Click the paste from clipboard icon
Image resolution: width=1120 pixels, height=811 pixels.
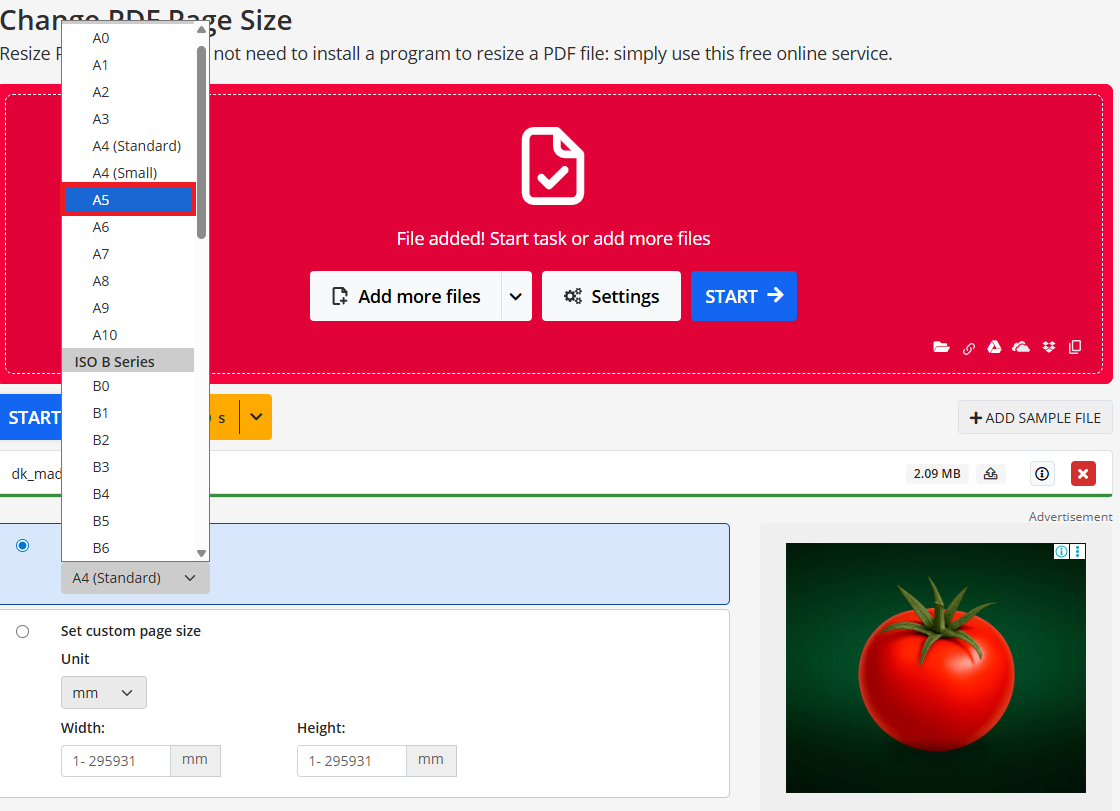point(1075,347)
